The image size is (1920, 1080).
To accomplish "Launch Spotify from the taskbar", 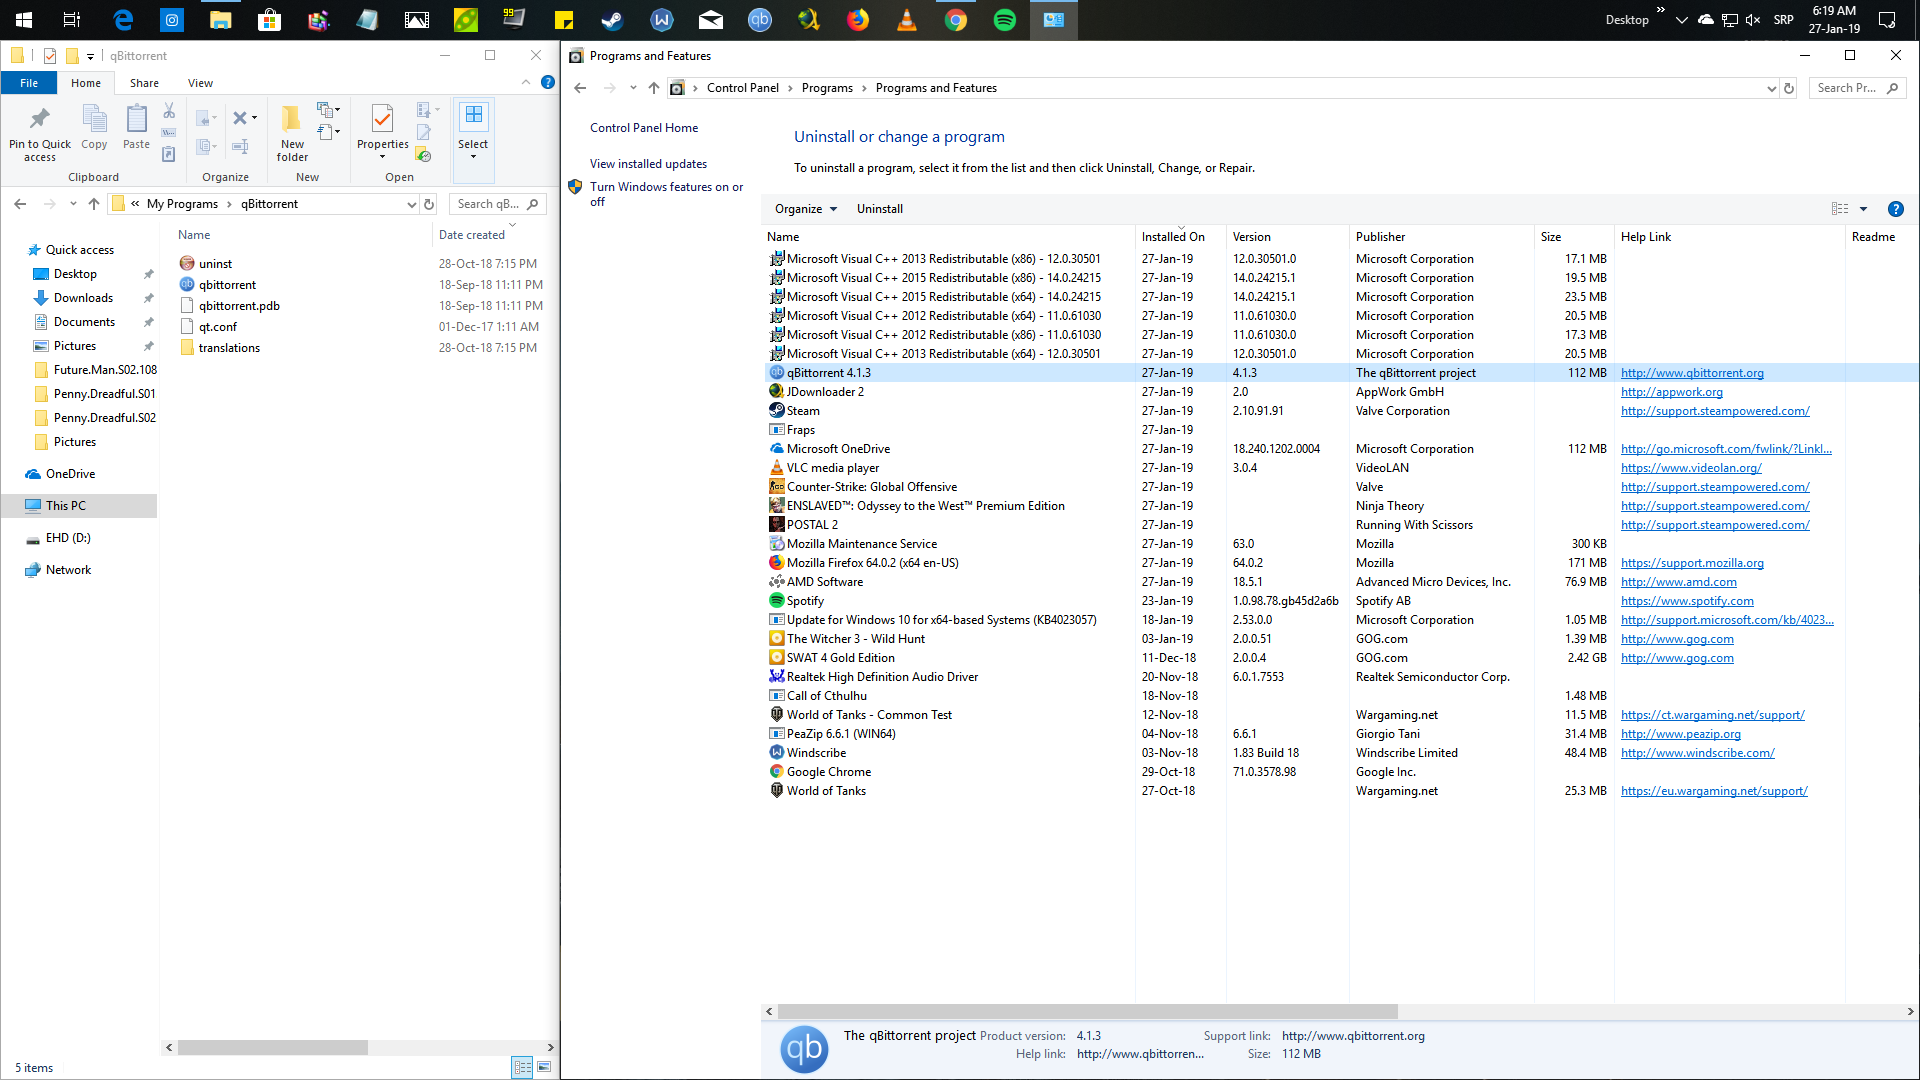I will pyautogui.click(x=1004, y=20).
